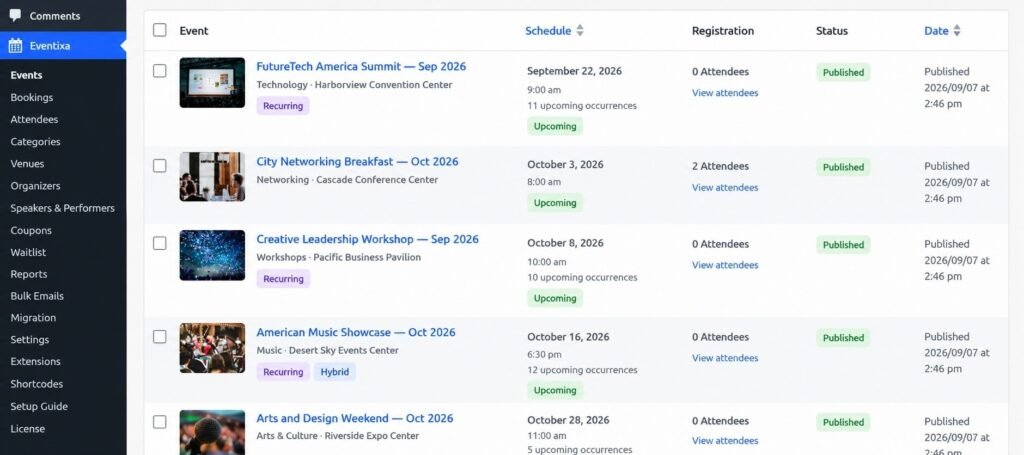Click the American Music Showcase thumbnail
Image resolution: width=1024 pixels, height=455 pixels.
(x=212, y=348)
